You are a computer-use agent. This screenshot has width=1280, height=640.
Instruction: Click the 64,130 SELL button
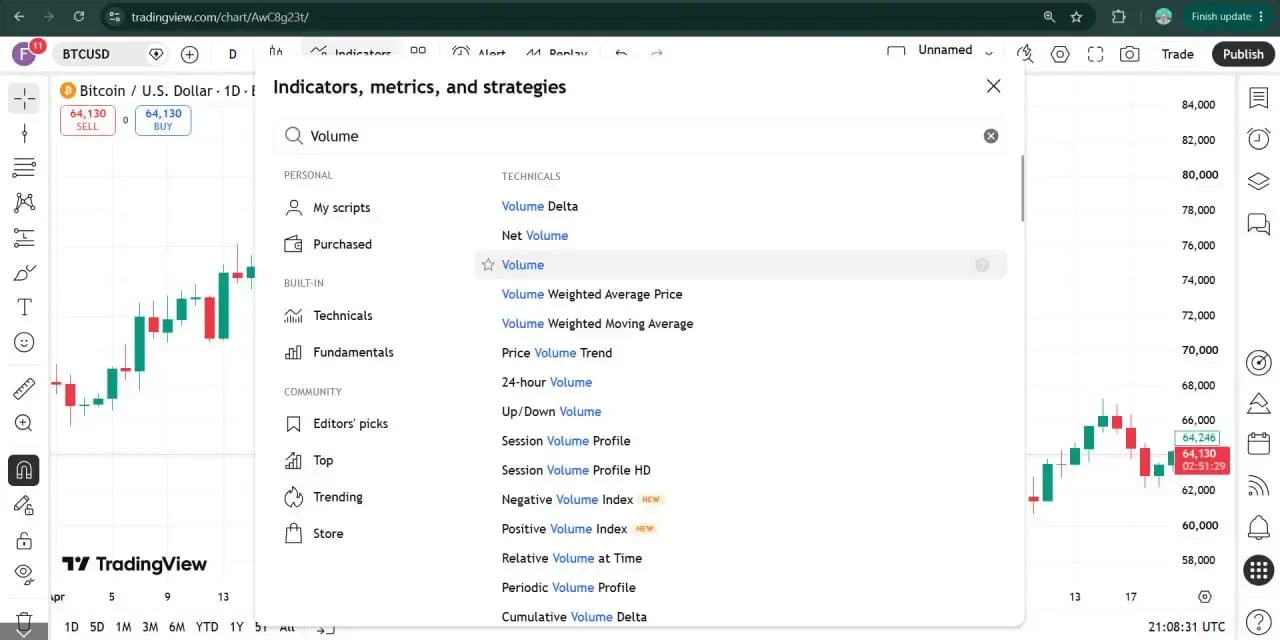[x=88, y=120]
